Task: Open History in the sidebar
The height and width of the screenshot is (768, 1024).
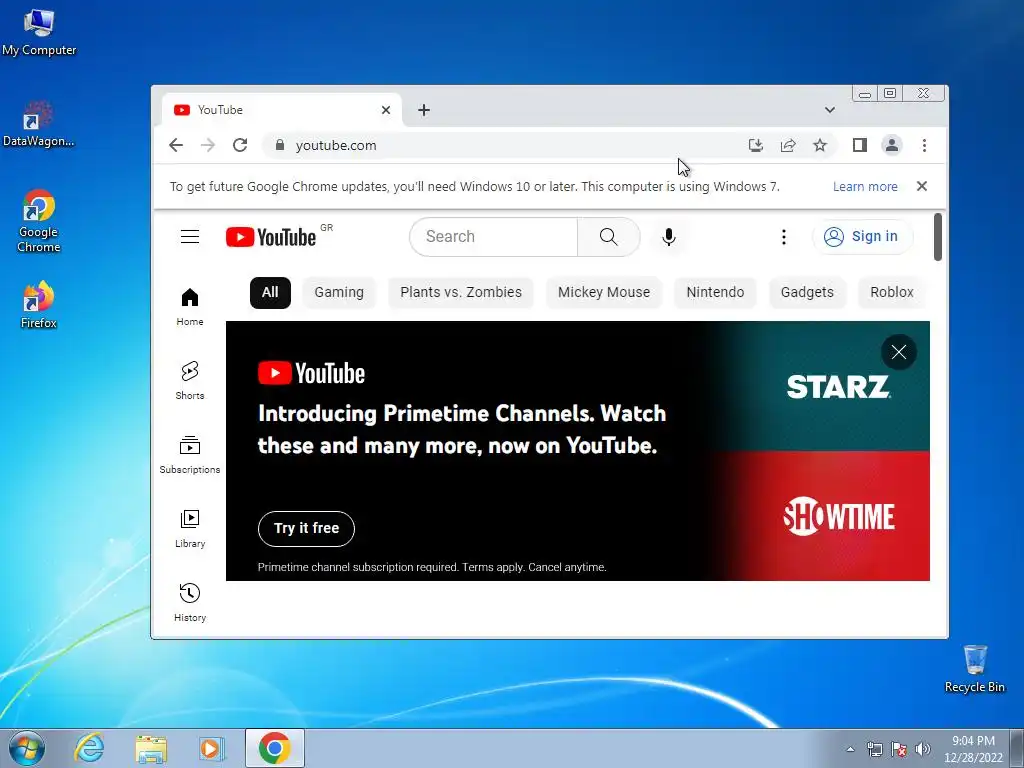Action: 190,602
